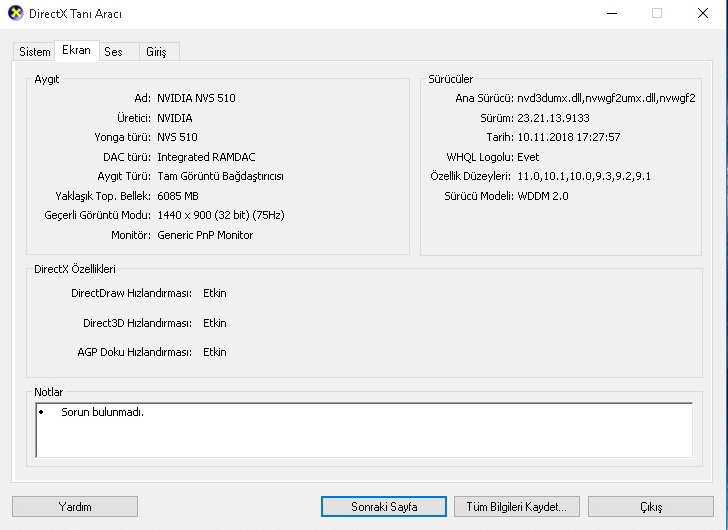Exit using the Çıkış button
This screenshot has width=728, height=530.
(651, 506)
